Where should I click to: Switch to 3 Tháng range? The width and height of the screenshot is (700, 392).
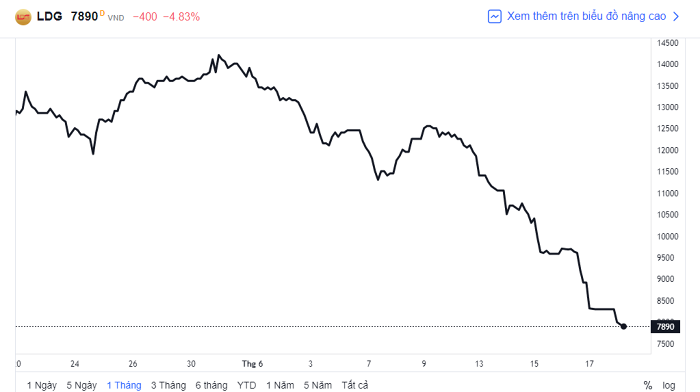(x=168, y=385)
